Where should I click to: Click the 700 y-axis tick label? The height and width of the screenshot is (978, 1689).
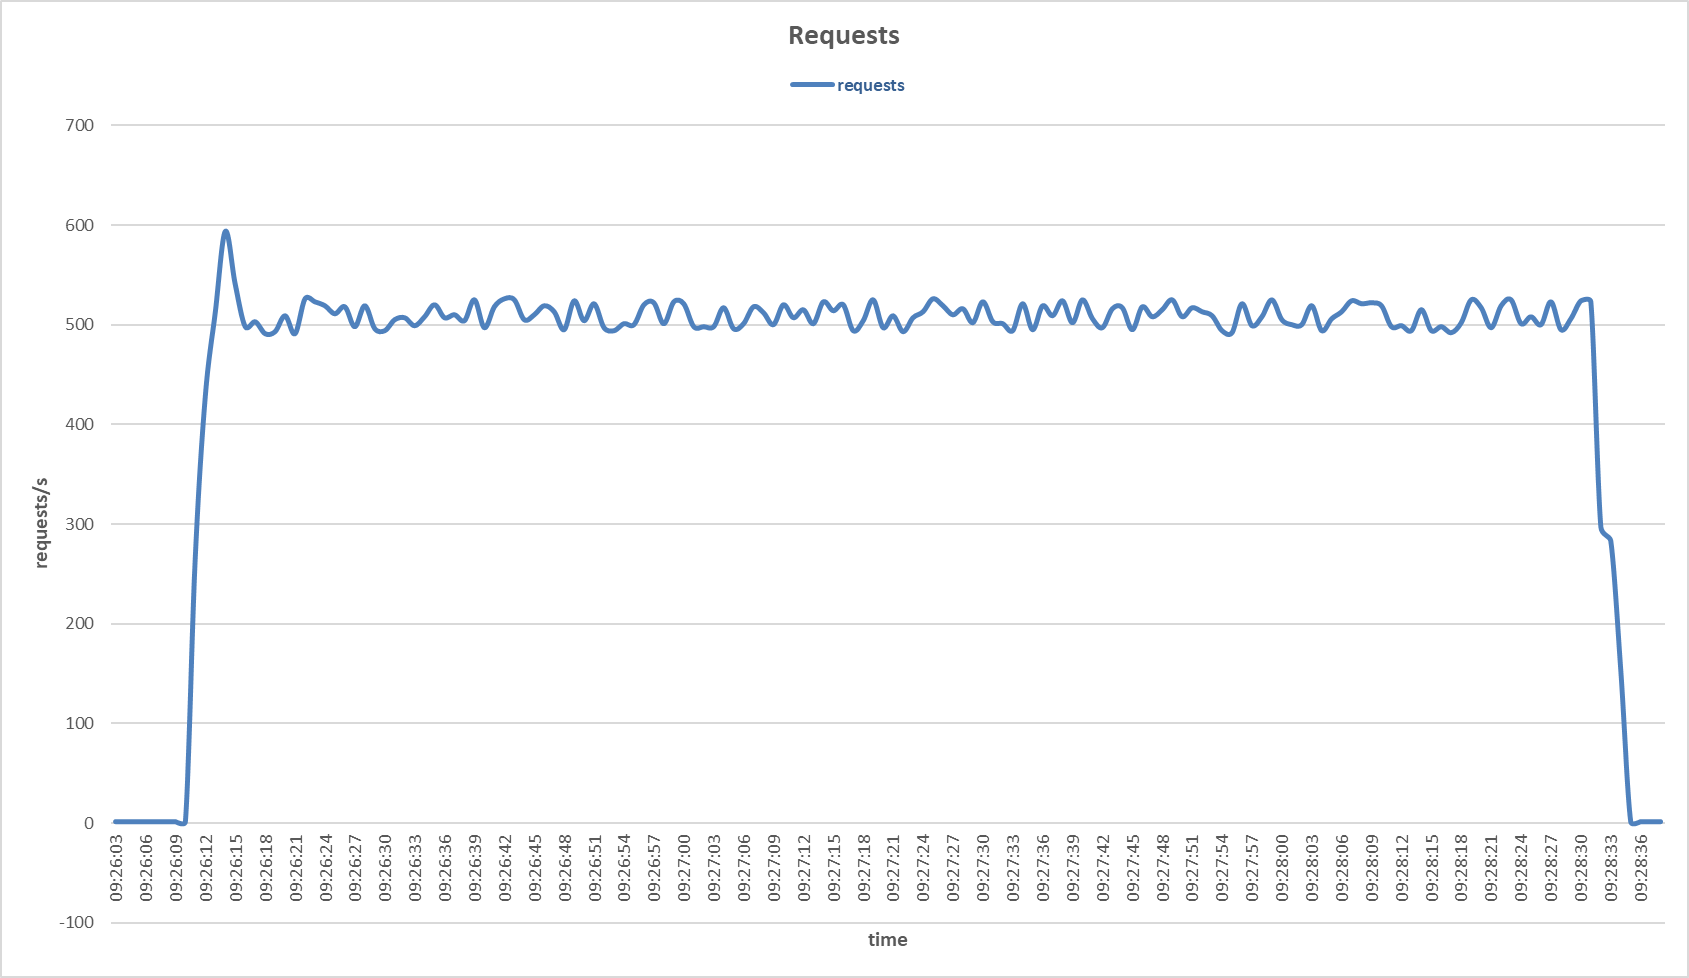[78, 126]
